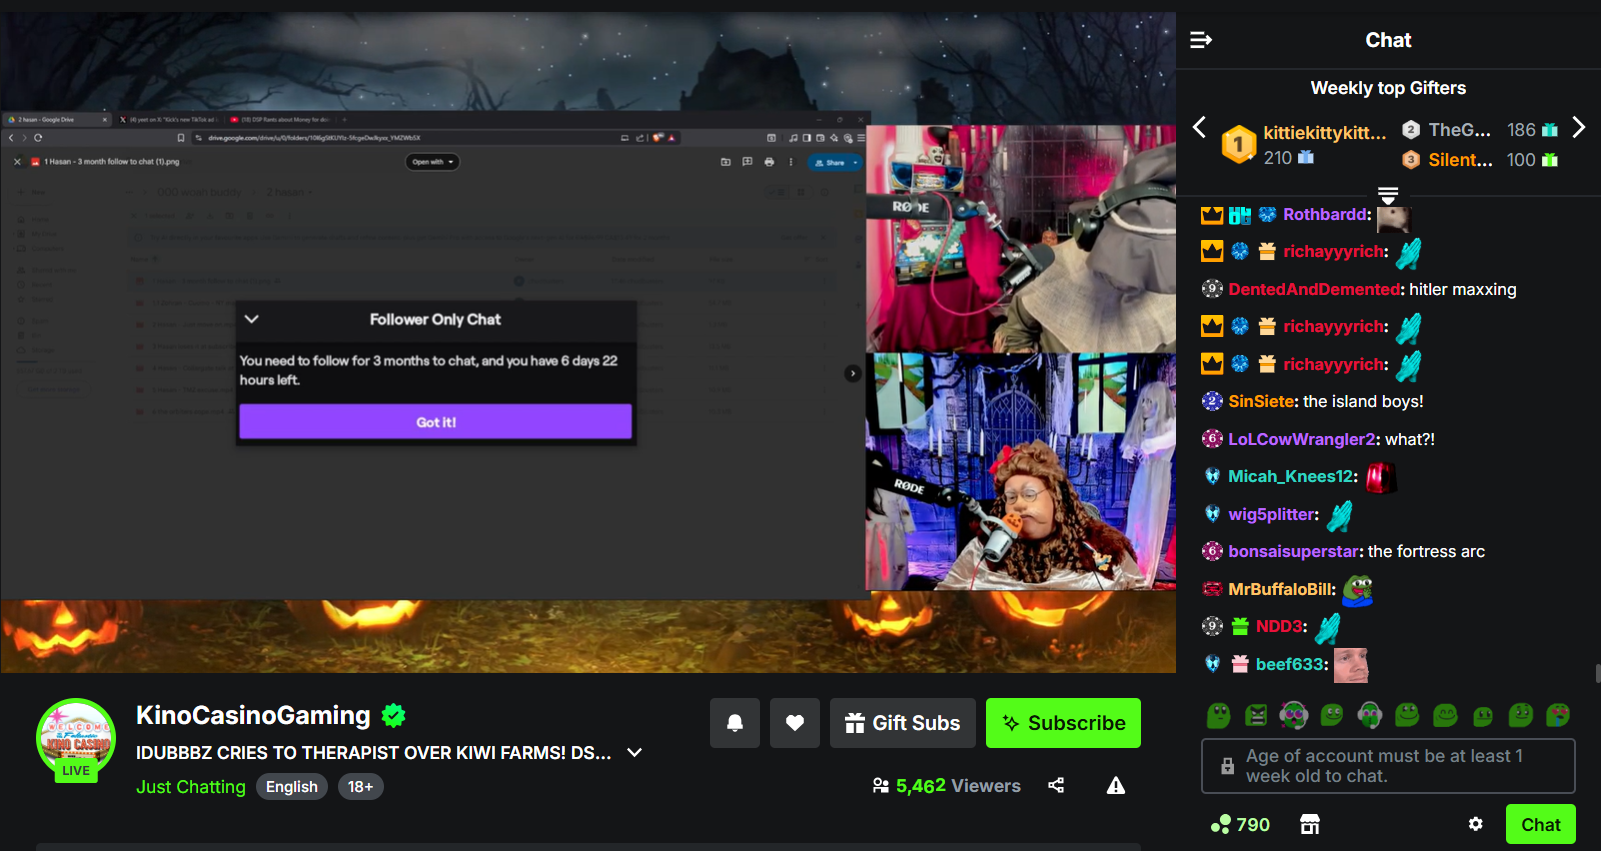The height and width of the screenshot is (851, 1601).
Task: Collapse the Follower Only Chat chevron
Action: point(252,319)
